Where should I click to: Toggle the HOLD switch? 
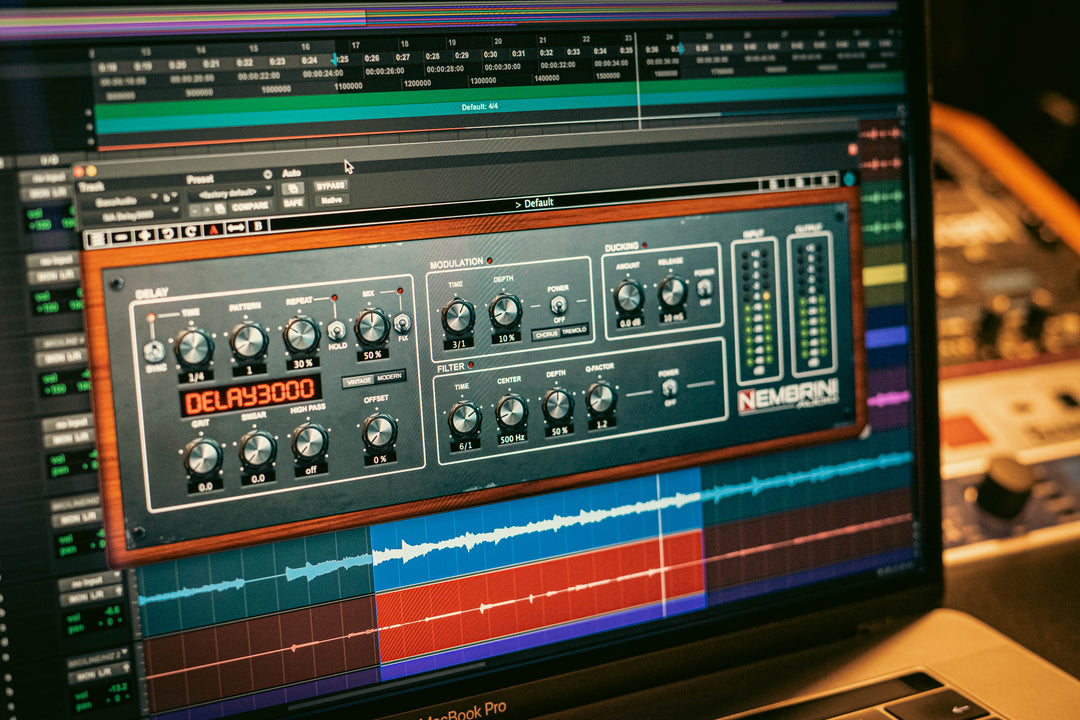[x=337, y=331]
